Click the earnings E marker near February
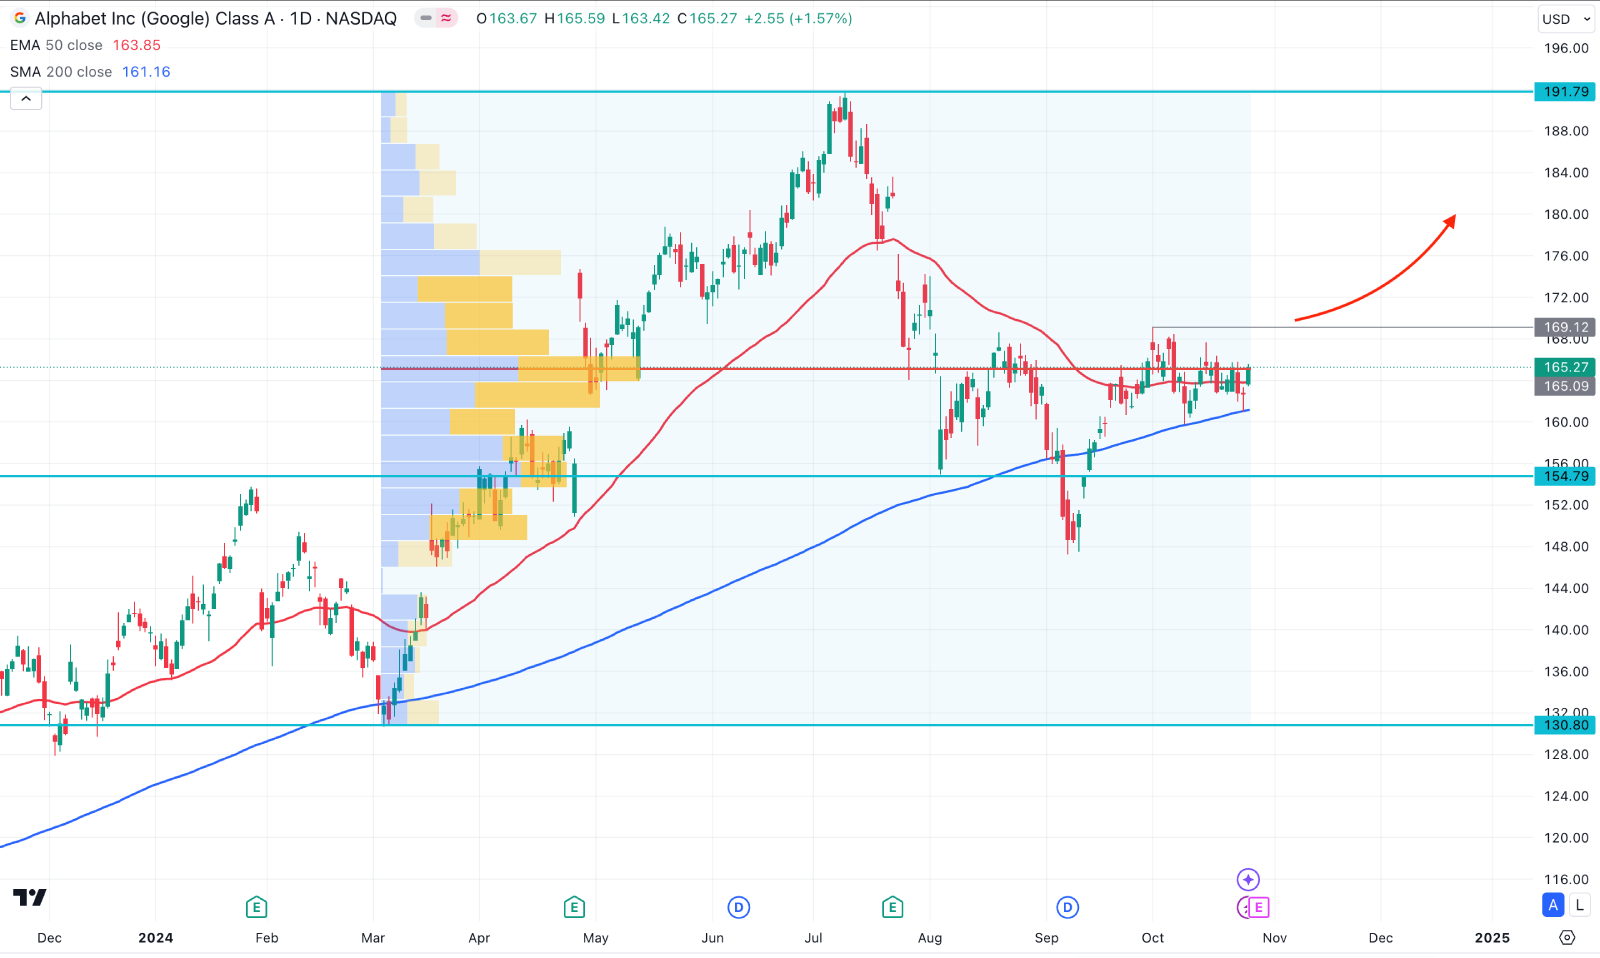The width and height of the screenshot is (1600, 958). point(256,907)
